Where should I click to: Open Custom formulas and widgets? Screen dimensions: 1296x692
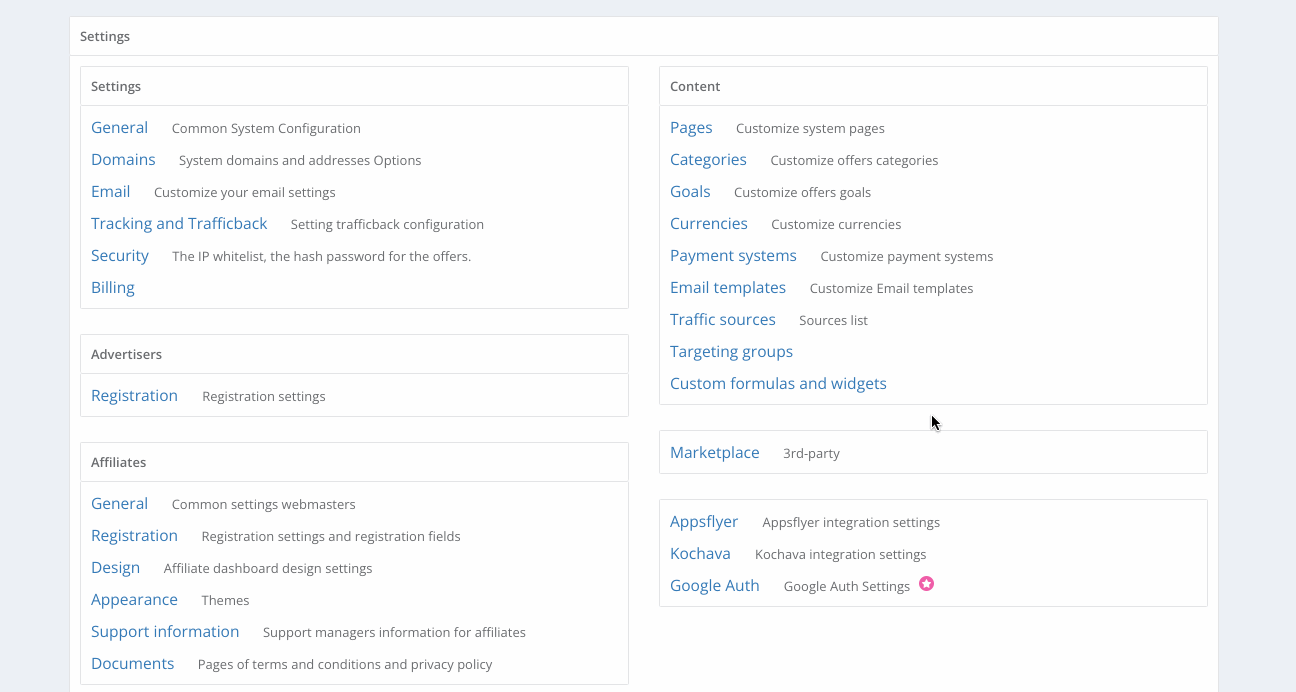click(778, 384)
